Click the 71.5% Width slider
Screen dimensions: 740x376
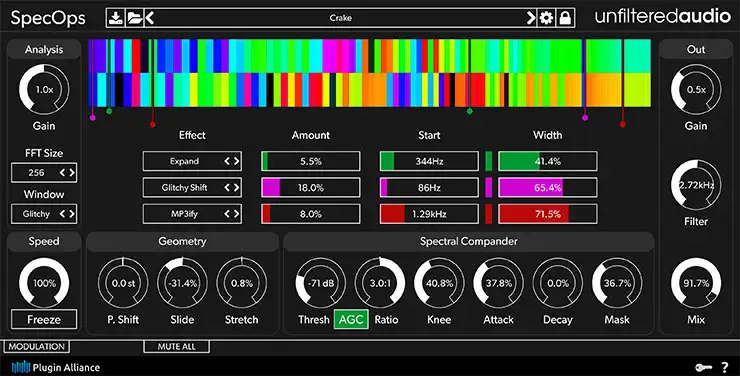[547, 214]
